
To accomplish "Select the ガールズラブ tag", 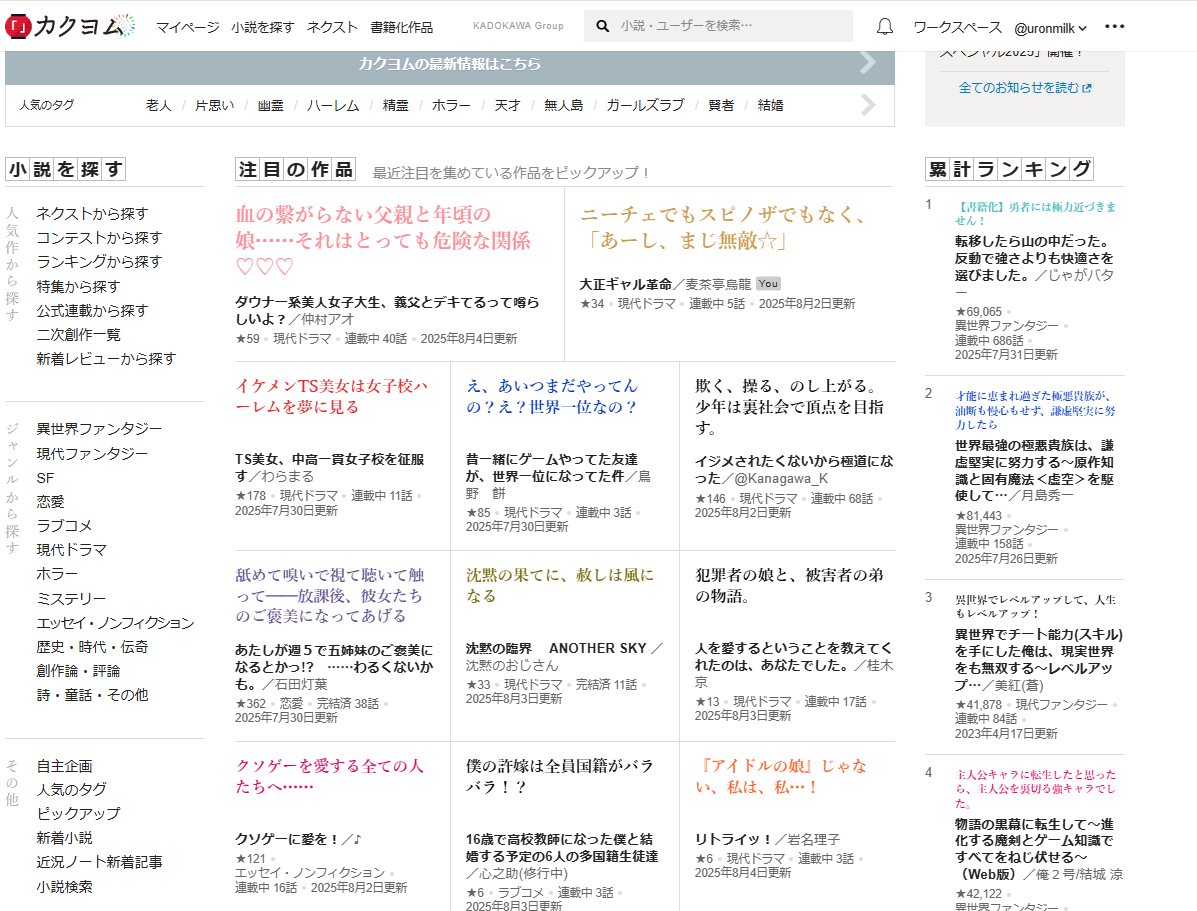I will click(645, 105).
